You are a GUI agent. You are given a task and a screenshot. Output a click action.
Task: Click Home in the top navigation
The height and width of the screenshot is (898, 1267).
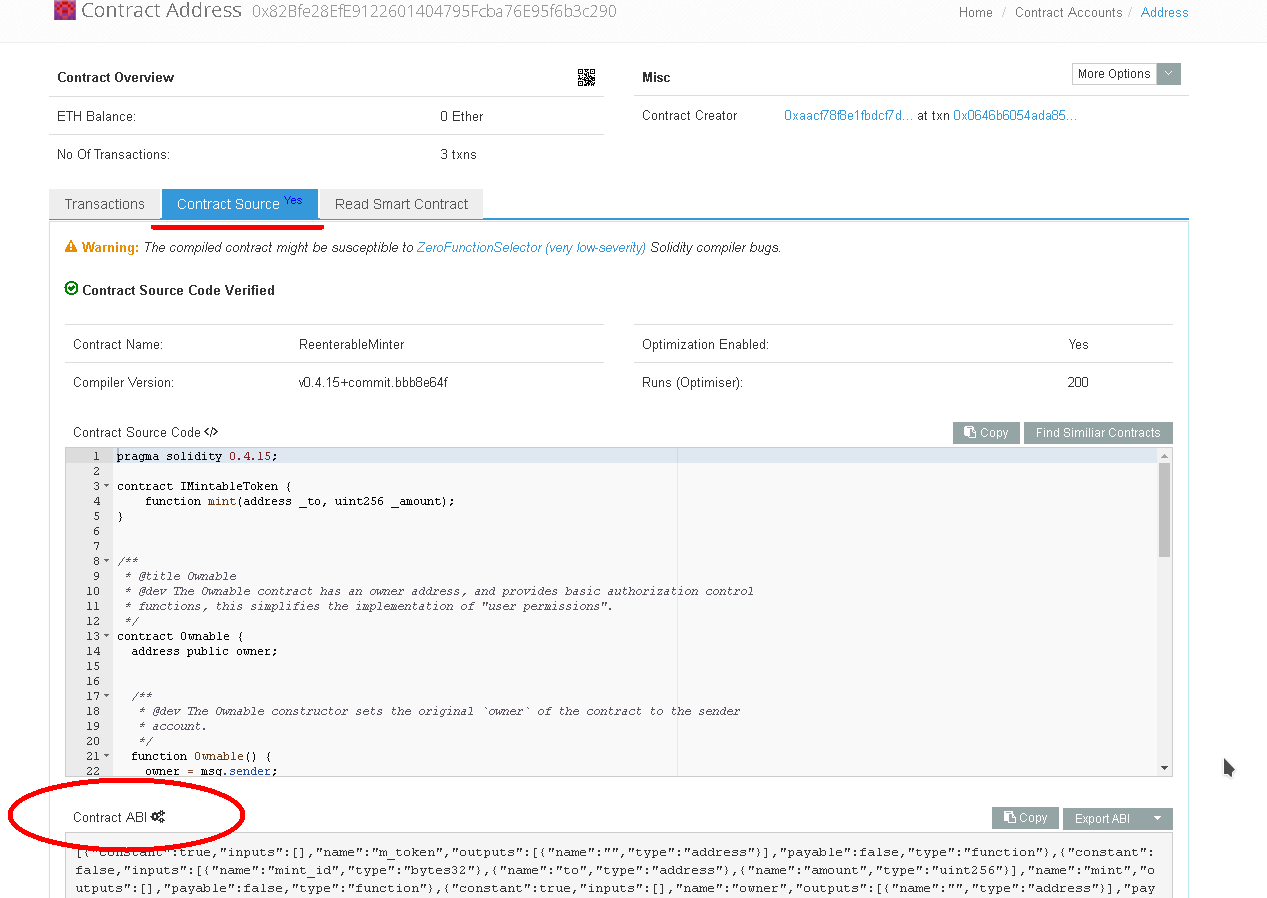(x=975, y=12)
